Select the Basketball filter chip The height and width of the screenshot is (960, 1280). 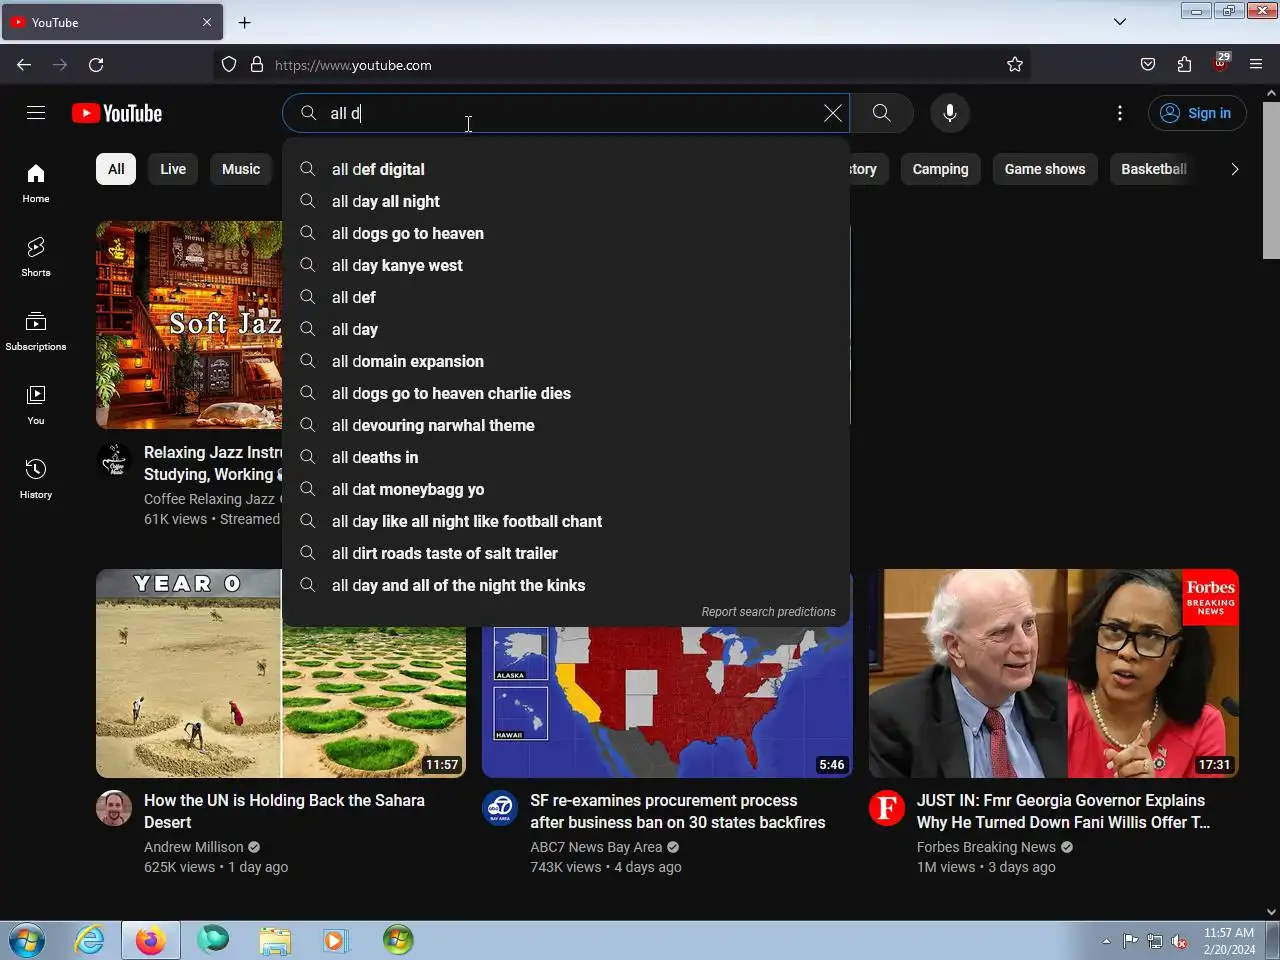point(1154,169)
